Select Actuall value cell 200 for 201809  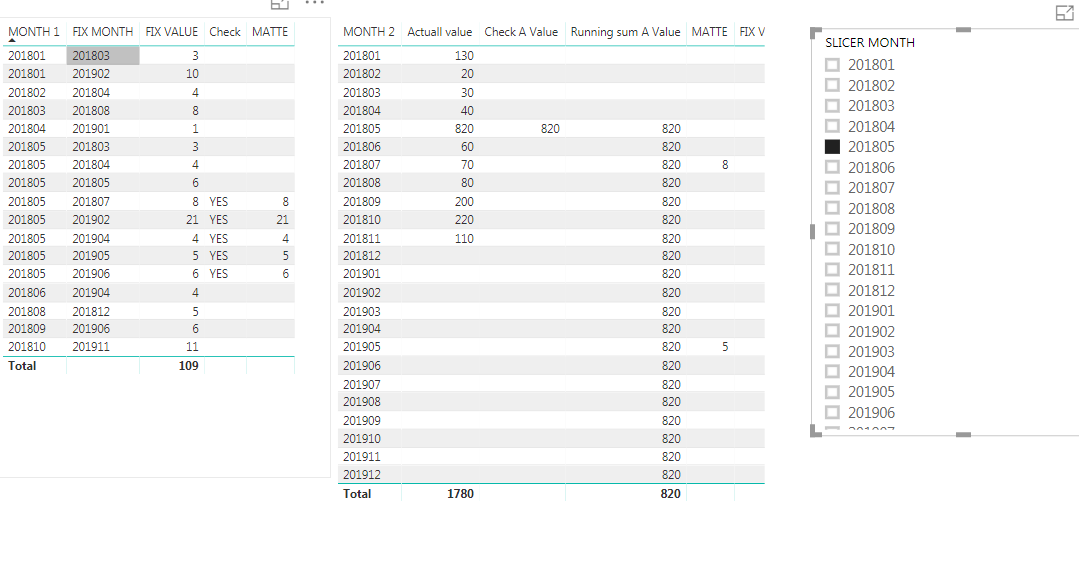(x=464, y=202)
